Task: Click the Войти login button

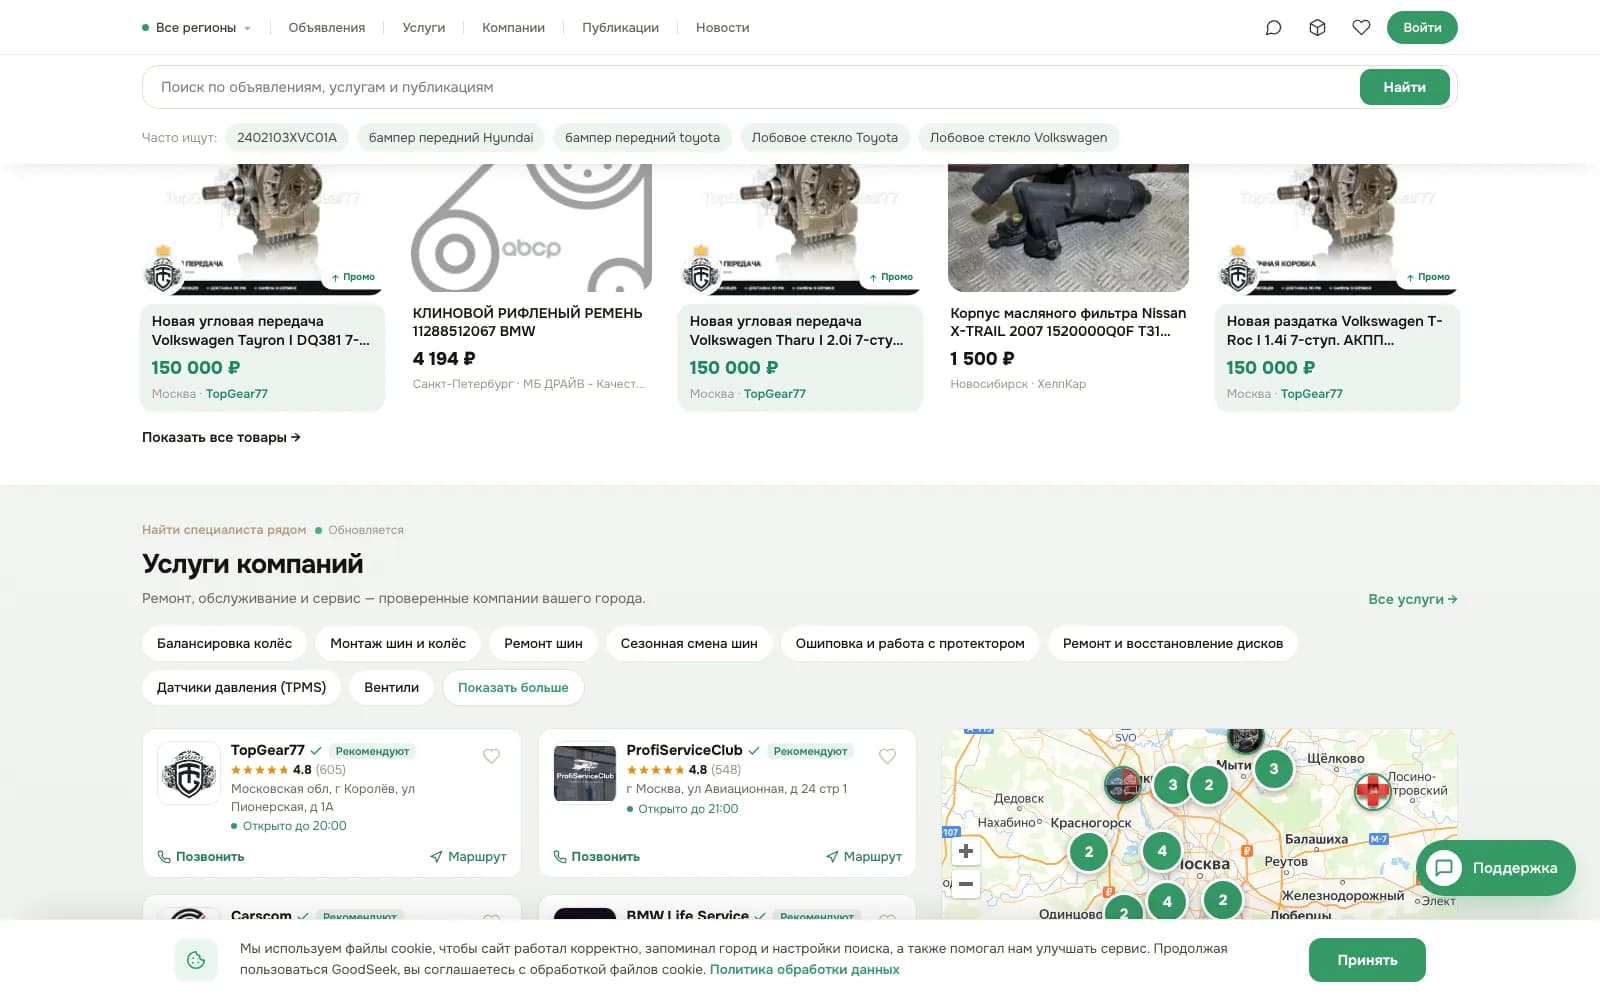Action: pyautogui.click(x=1422, y=28)
